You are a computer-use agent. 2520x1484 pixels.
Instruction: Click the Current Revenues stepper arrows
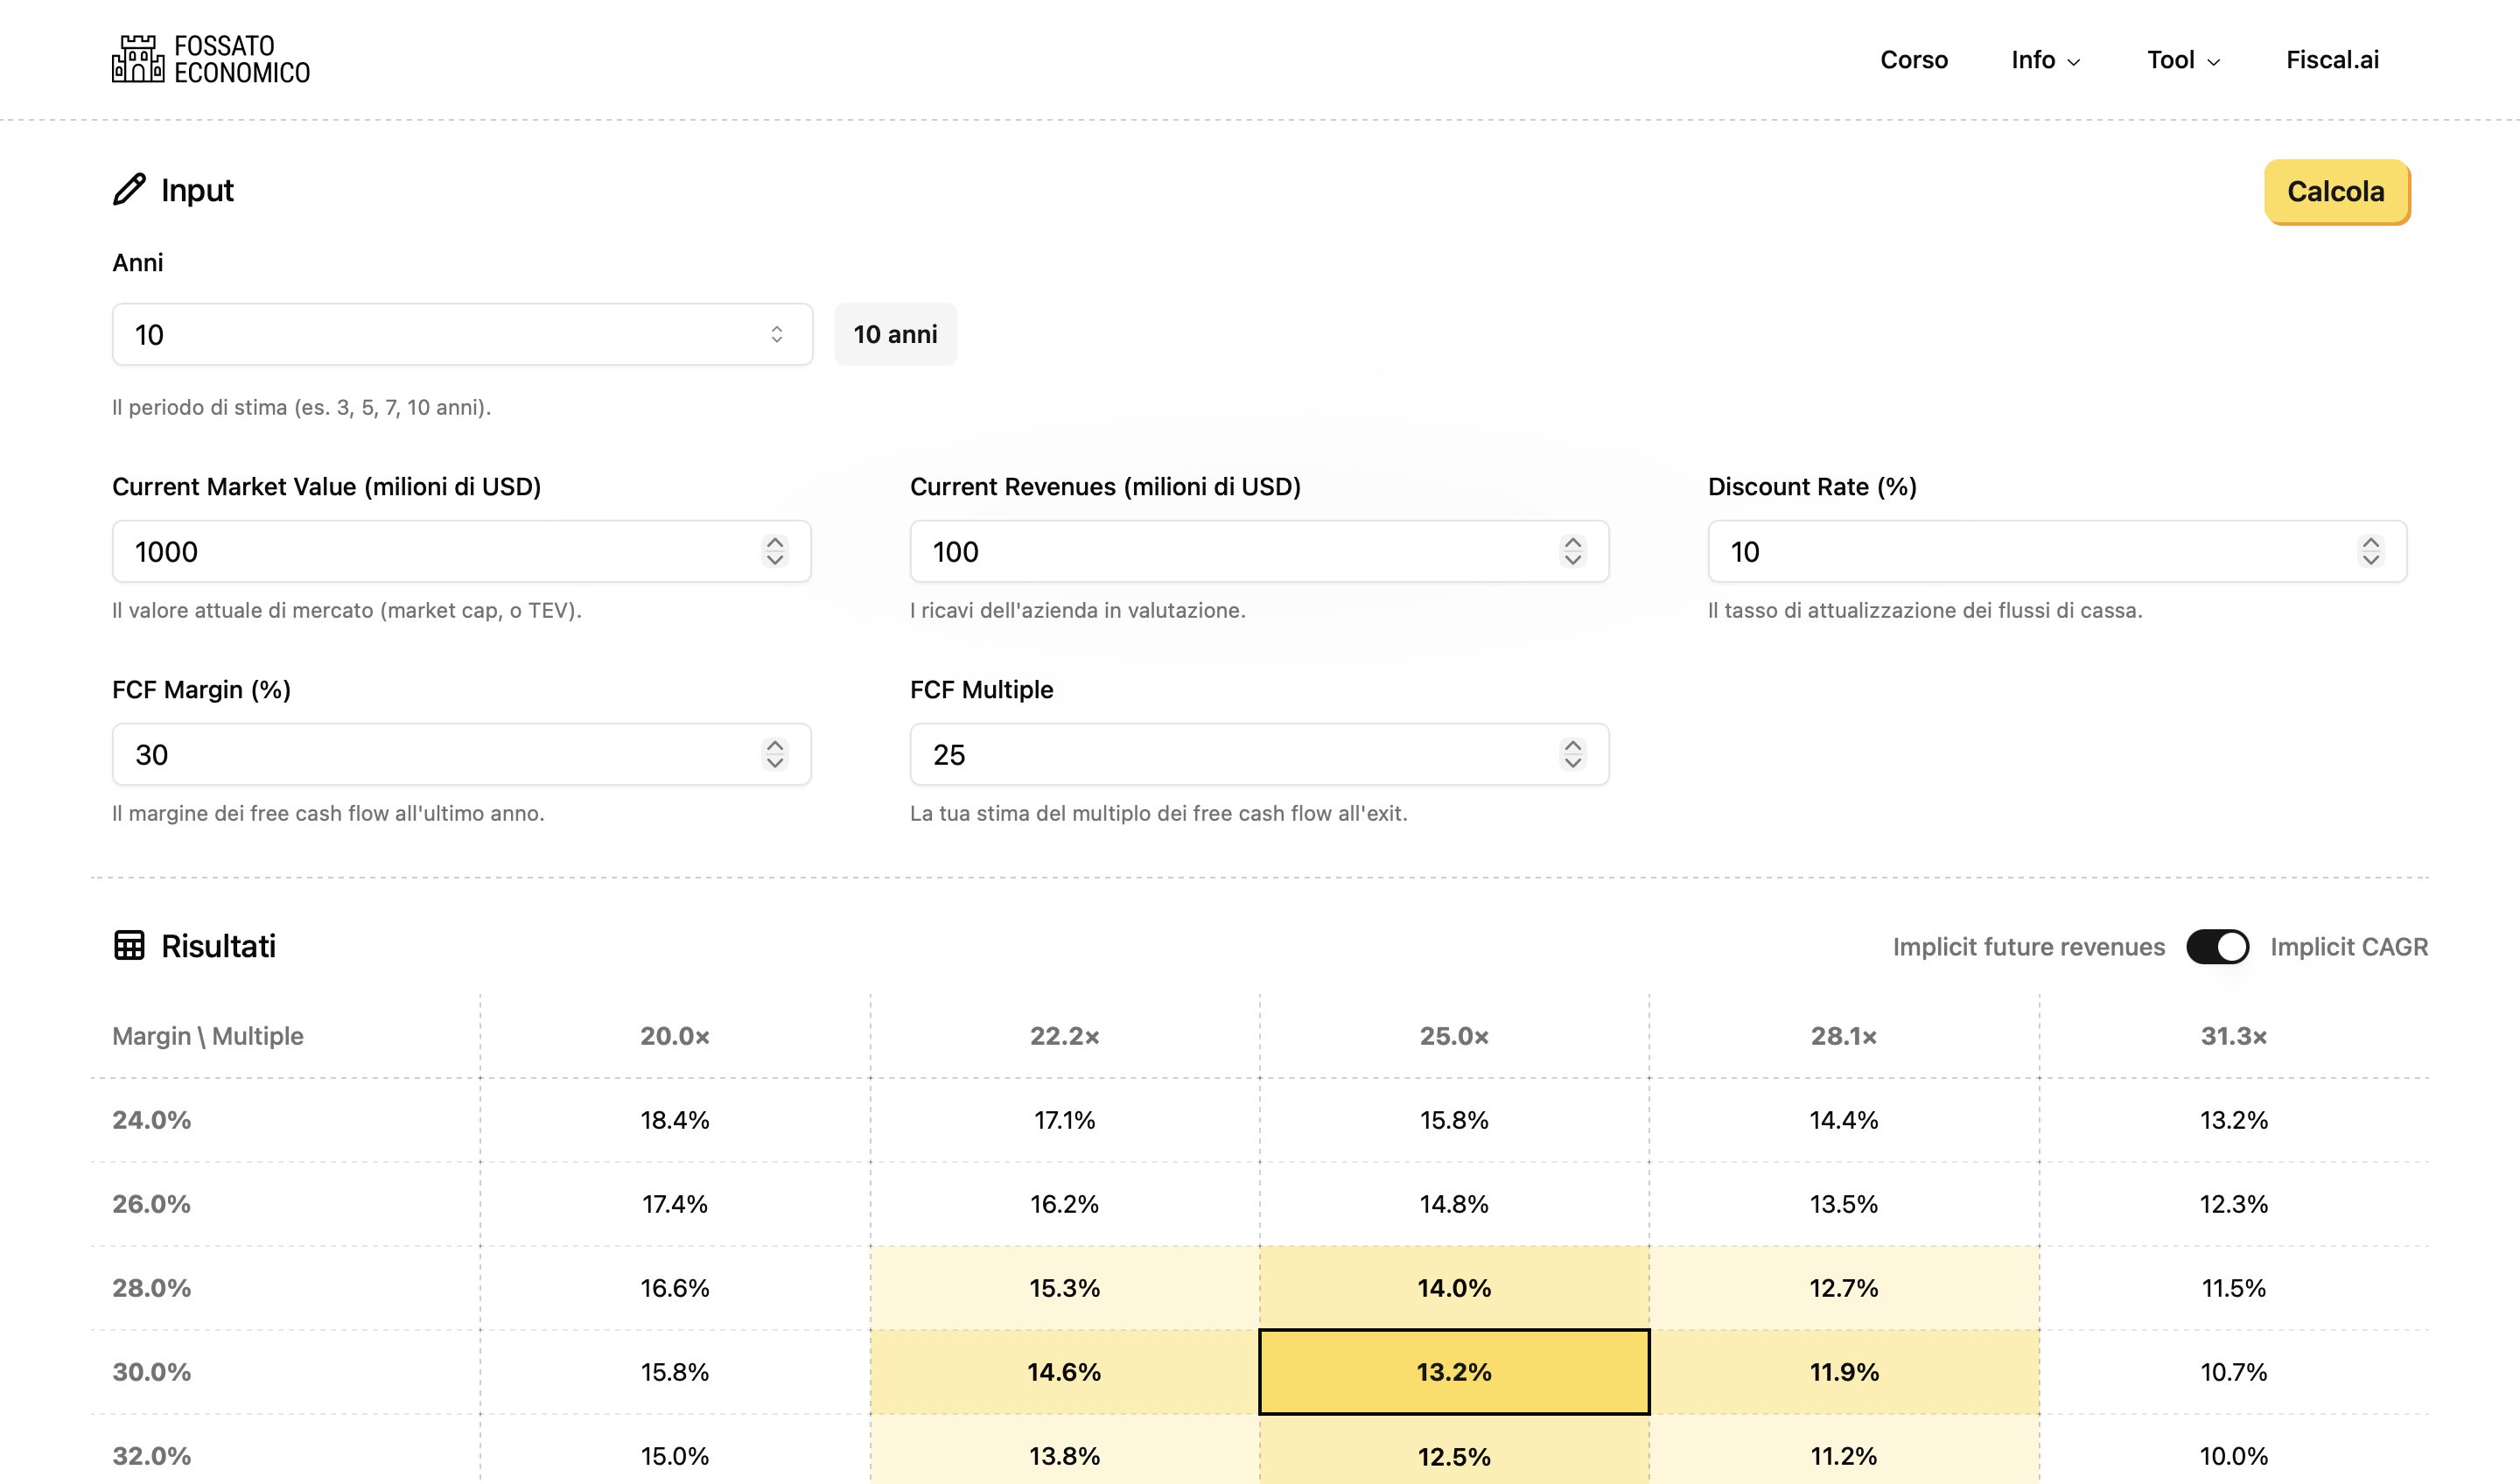(x=1572, y=551)
